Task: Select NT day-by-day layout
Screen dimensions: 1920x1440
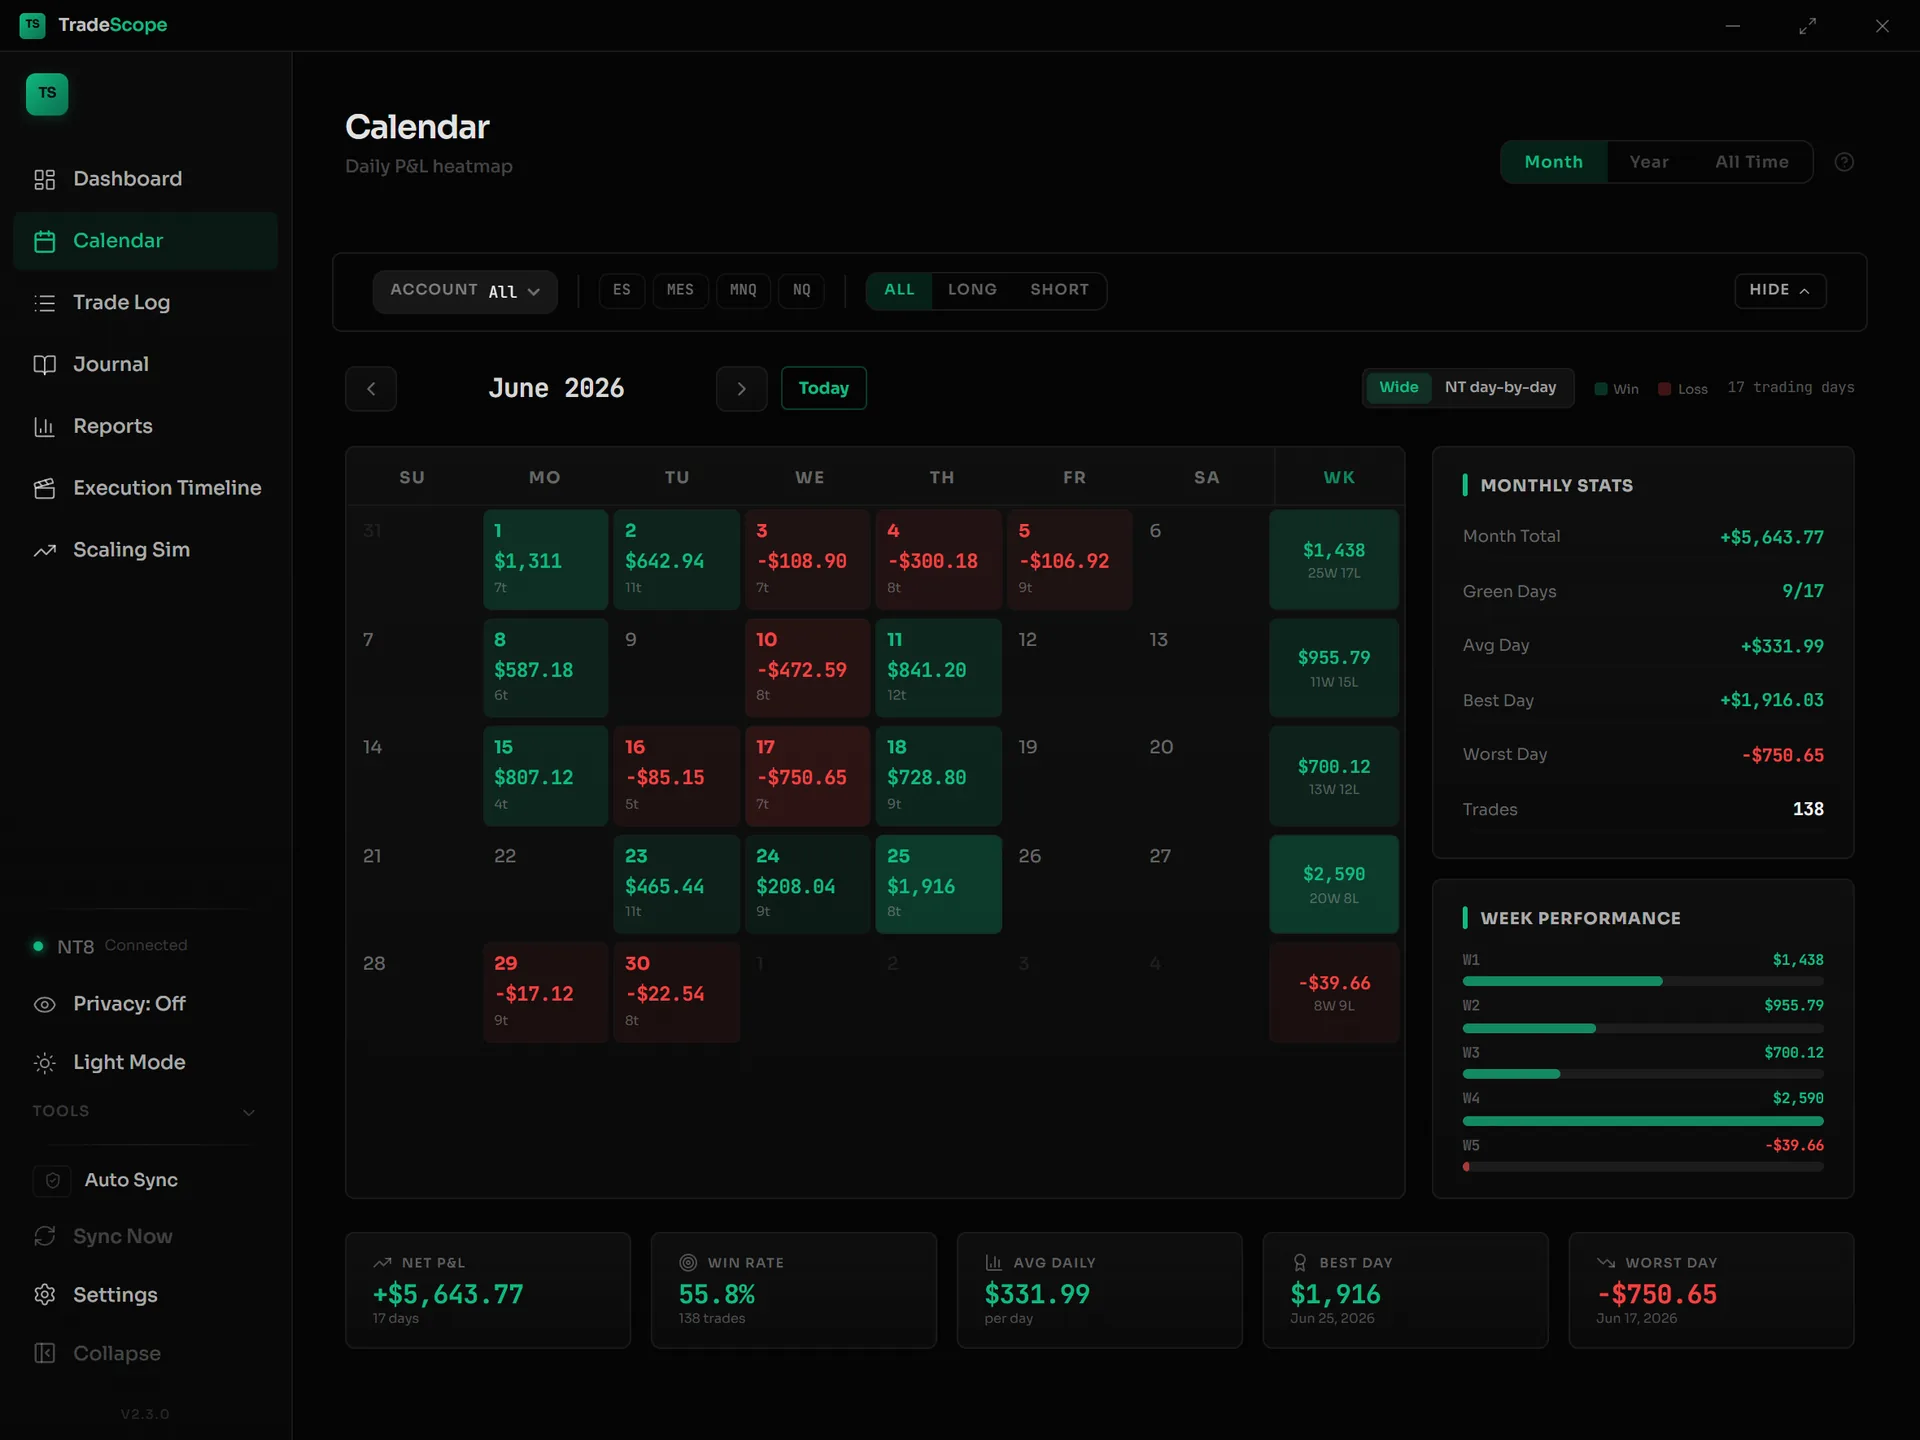Action: 1500,388
